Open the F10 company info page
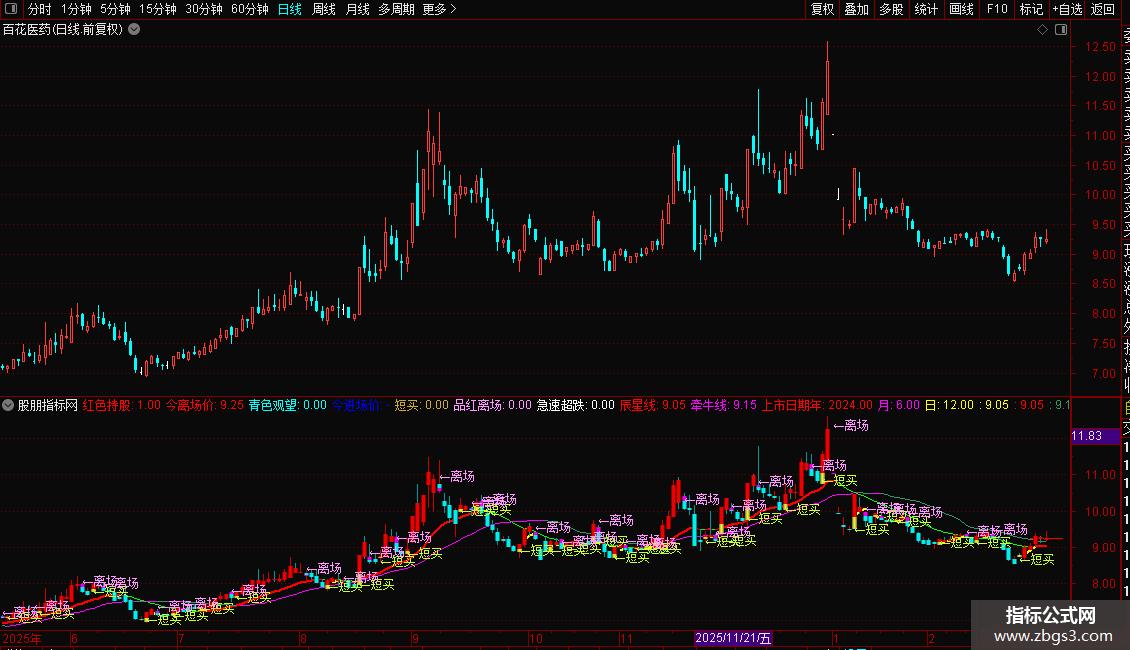This screenshot has width=1130, height=650. [x=997, y=9]
